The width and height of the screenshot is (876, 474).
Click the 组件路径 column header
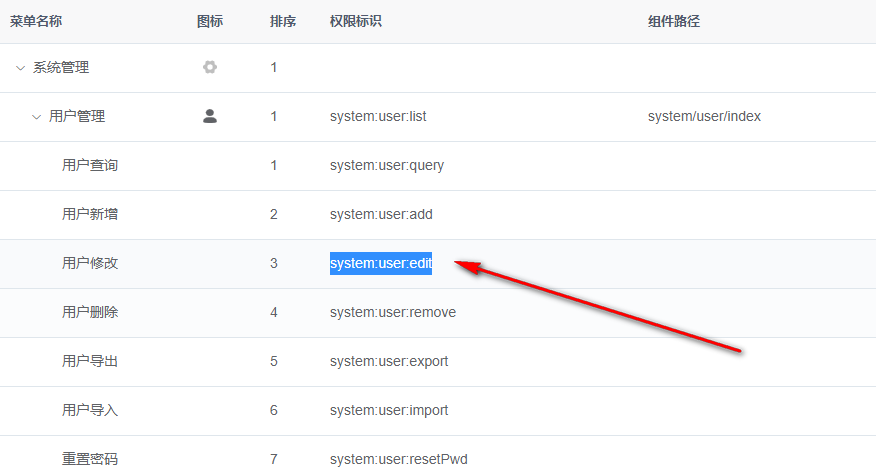(x=674, y=21)
